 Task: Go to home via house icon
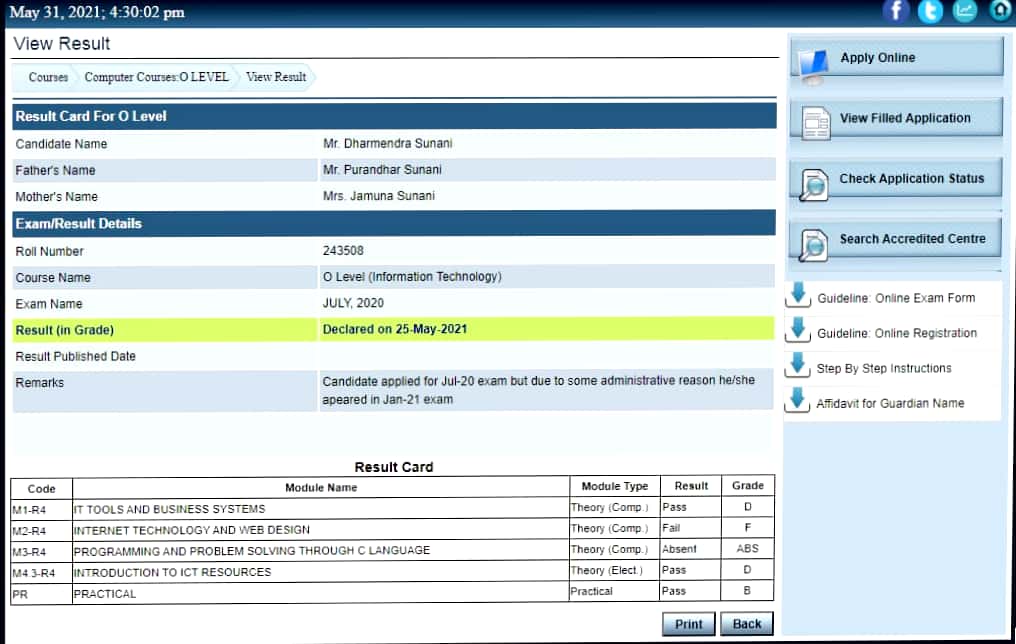point(1000,11)
